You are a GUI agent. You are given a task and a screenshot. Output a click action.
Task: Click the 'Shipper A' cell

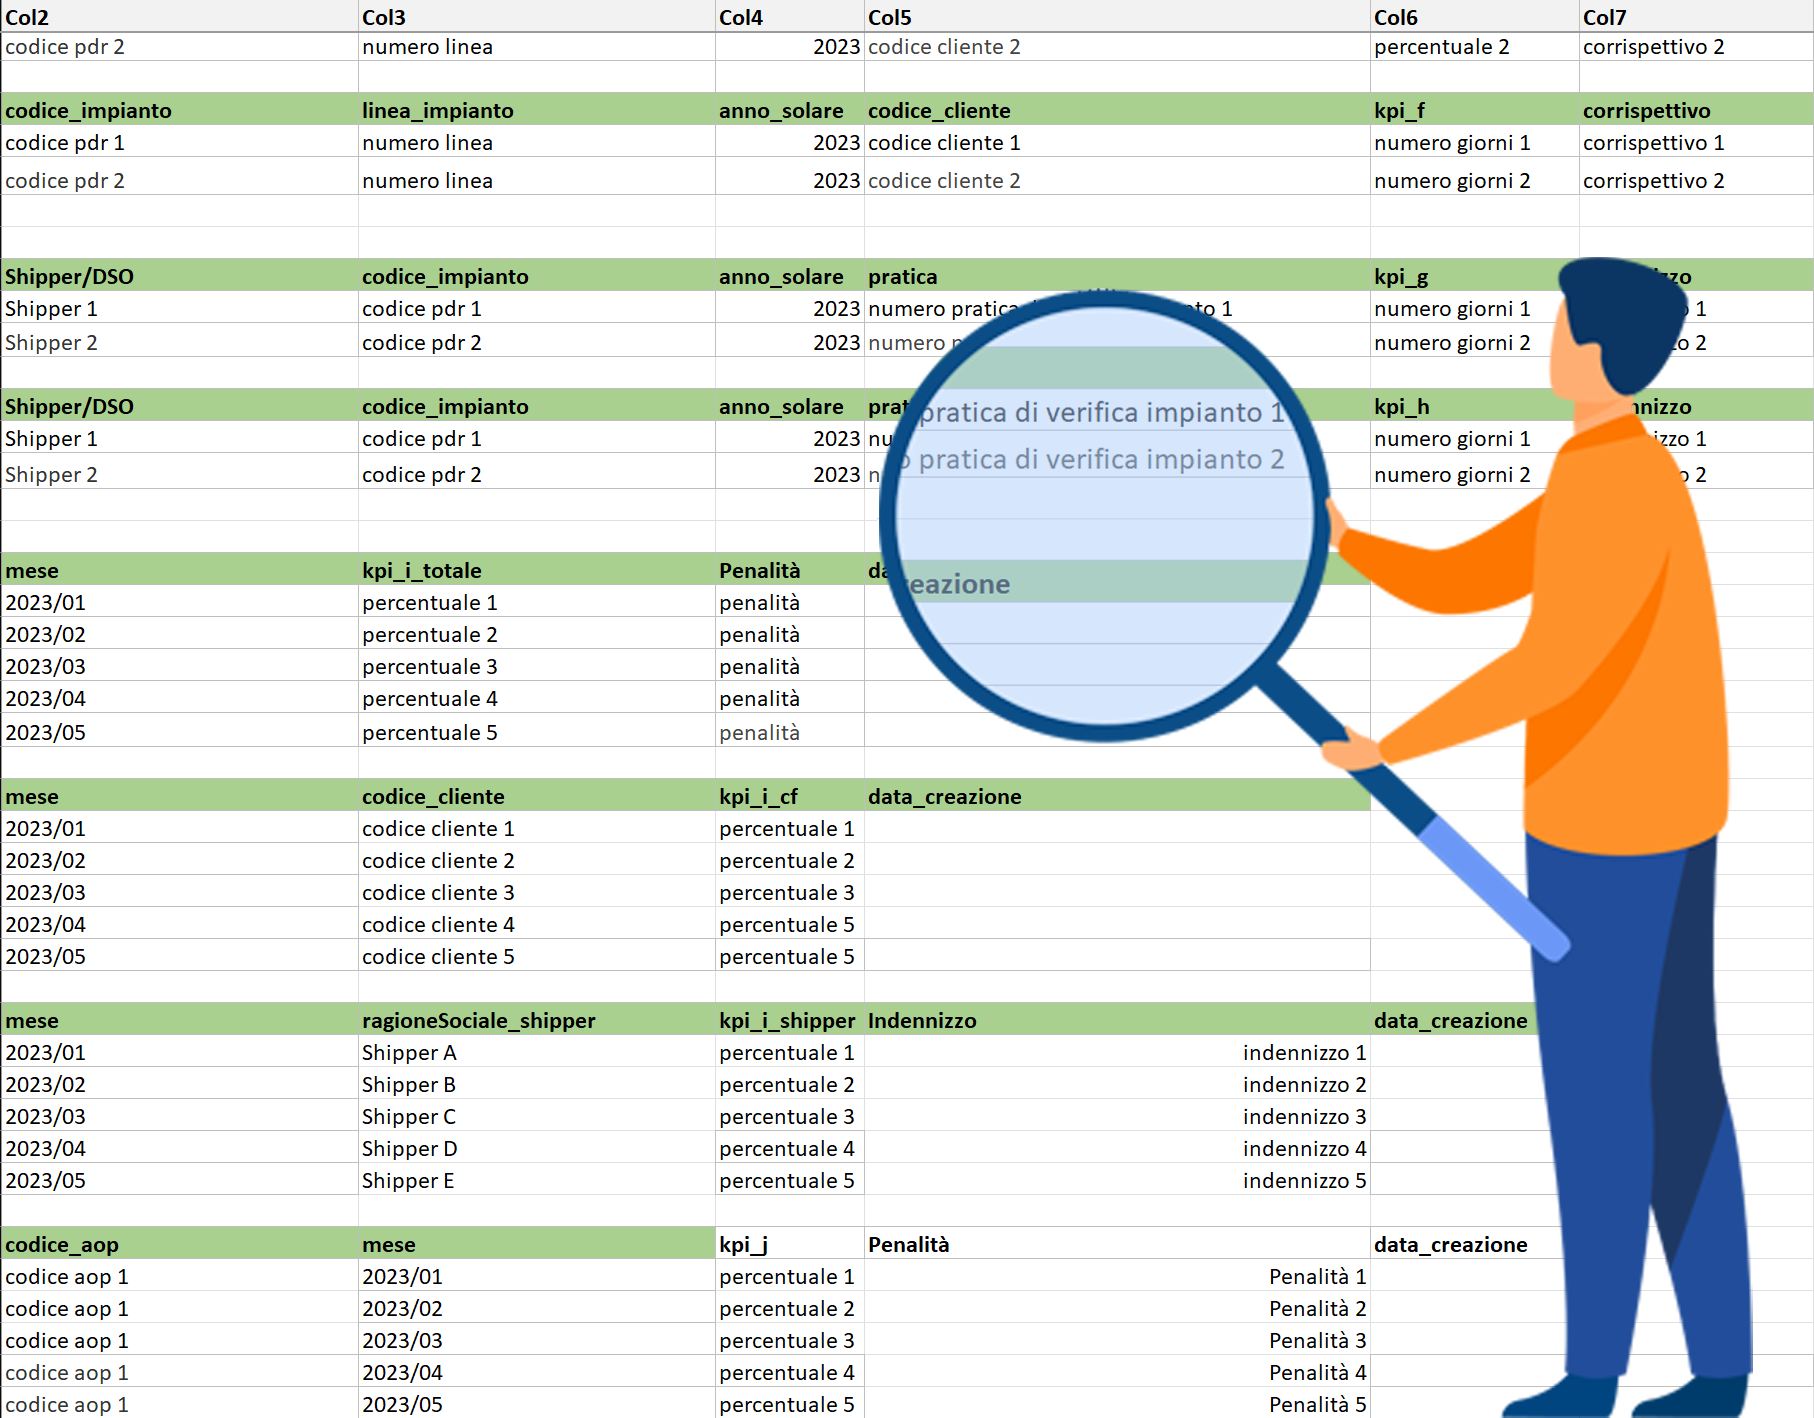tap(536, 1052)
